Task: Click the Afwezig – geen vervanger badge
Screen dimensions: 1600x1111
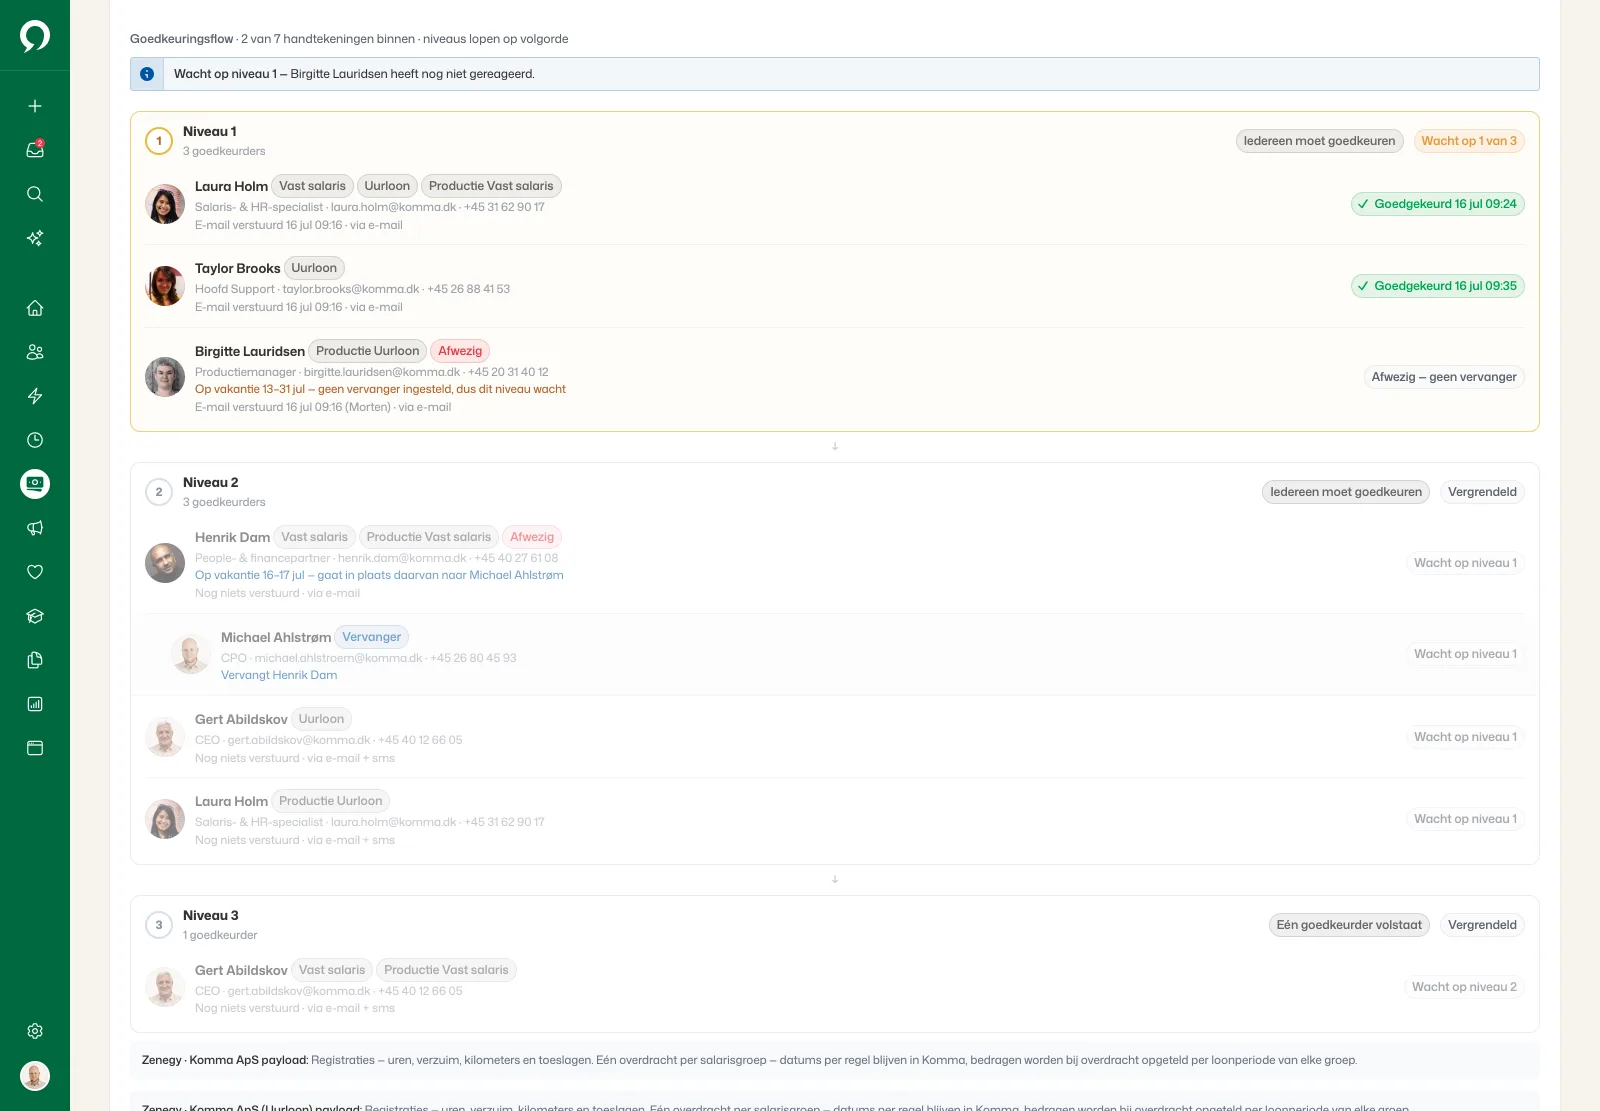Action: tap(1444, 377)
